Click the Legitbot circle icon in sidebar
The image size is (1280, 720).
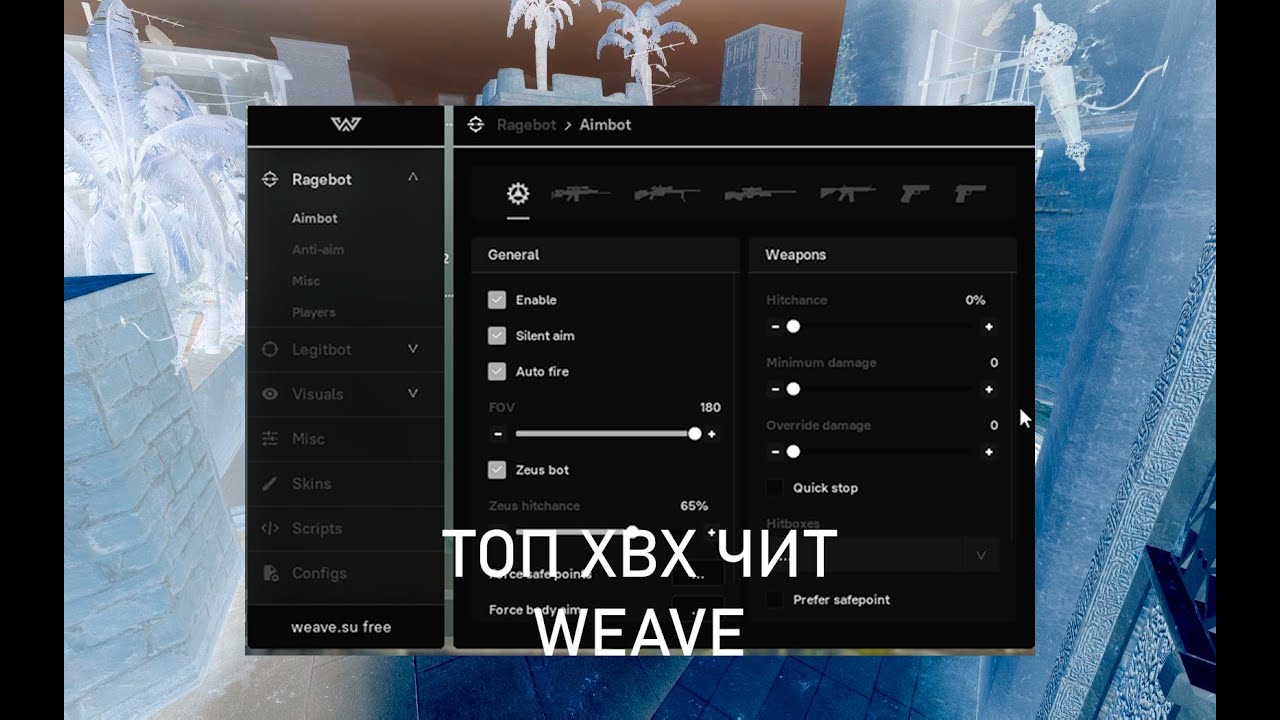click(269, 350)
